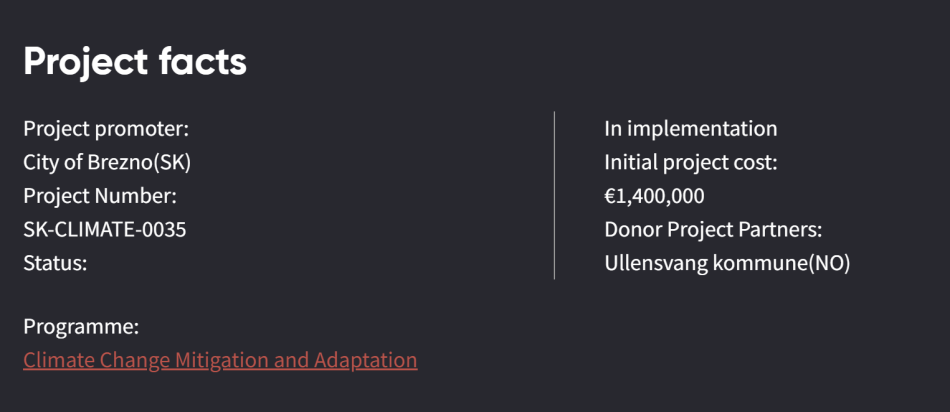
Task: Open the Climate Change Mitigation and Adaptation link
Action: 220,360
